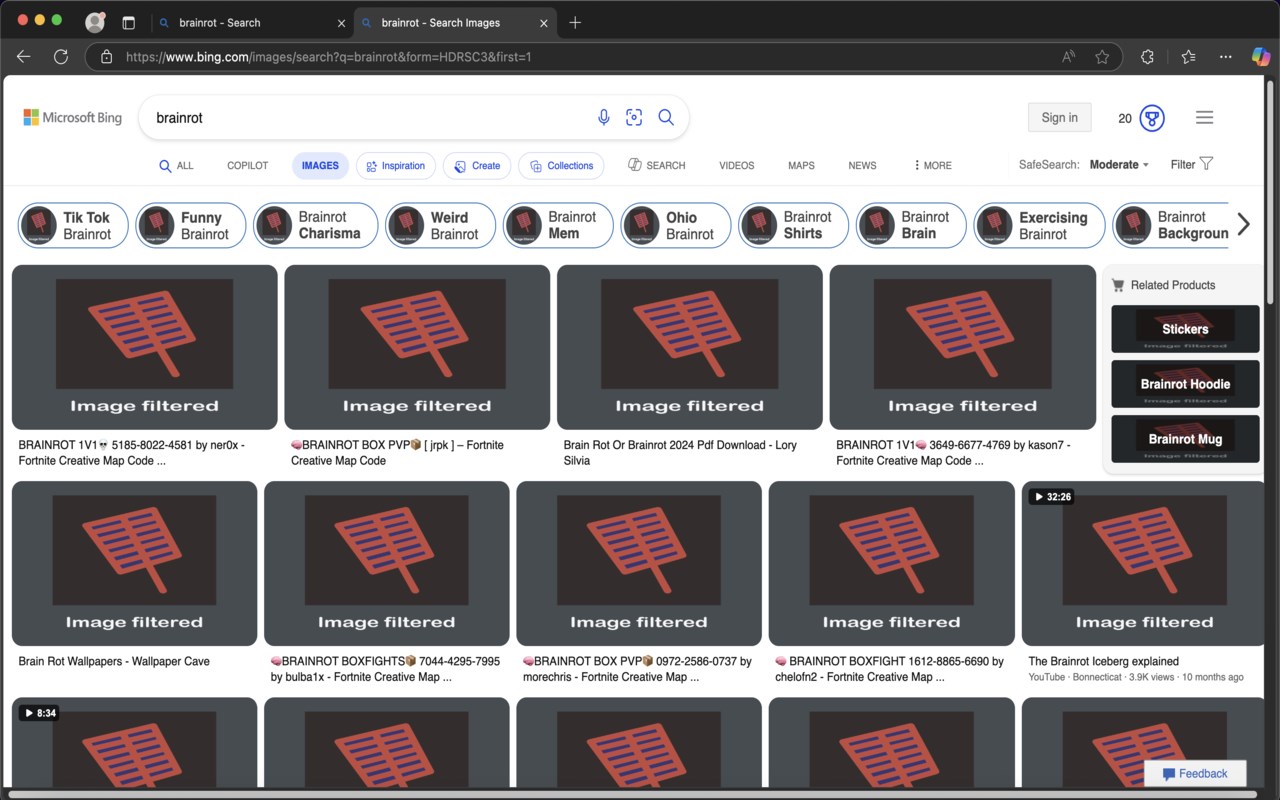Send feedback via Feedback button
This screenshot has width=1280, height=800.
click(x=1195, y=773)
